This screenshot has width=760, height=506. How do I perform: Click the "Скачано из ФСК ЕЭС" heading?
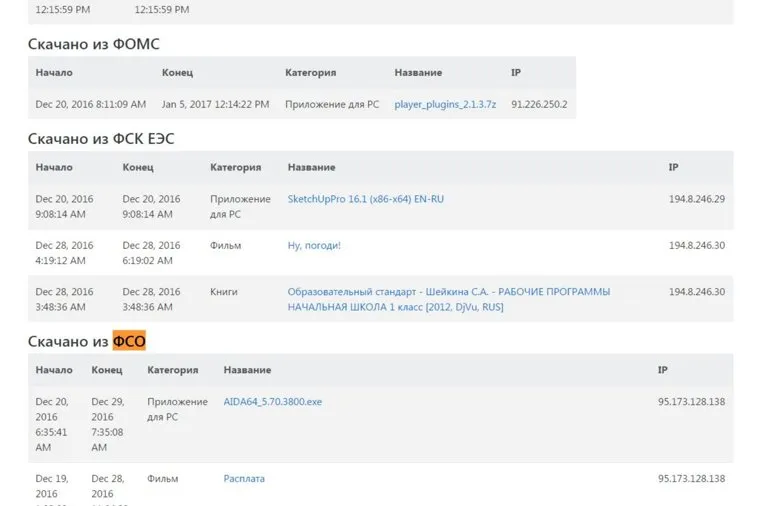pyautogui.click(x=101, y=139)
